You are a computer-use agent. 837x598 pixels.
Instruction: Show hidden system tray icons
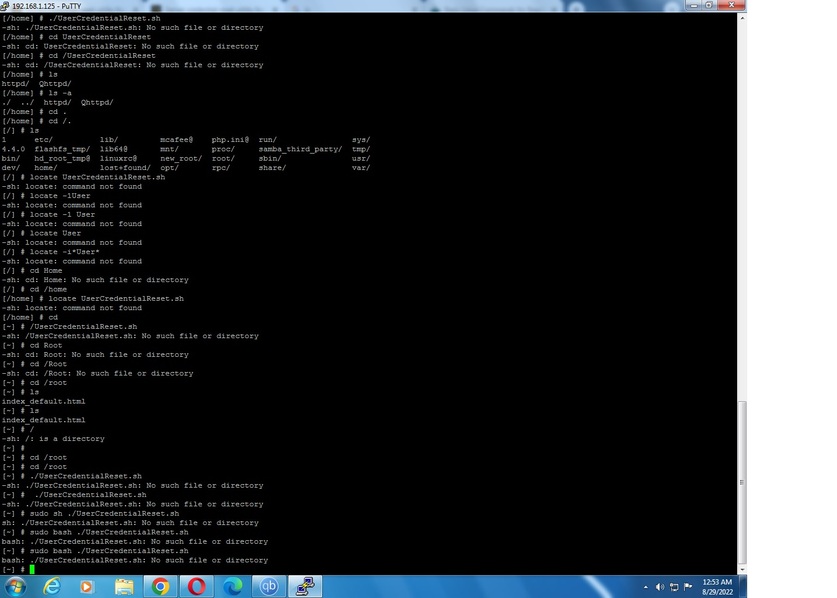pos(646,587)
